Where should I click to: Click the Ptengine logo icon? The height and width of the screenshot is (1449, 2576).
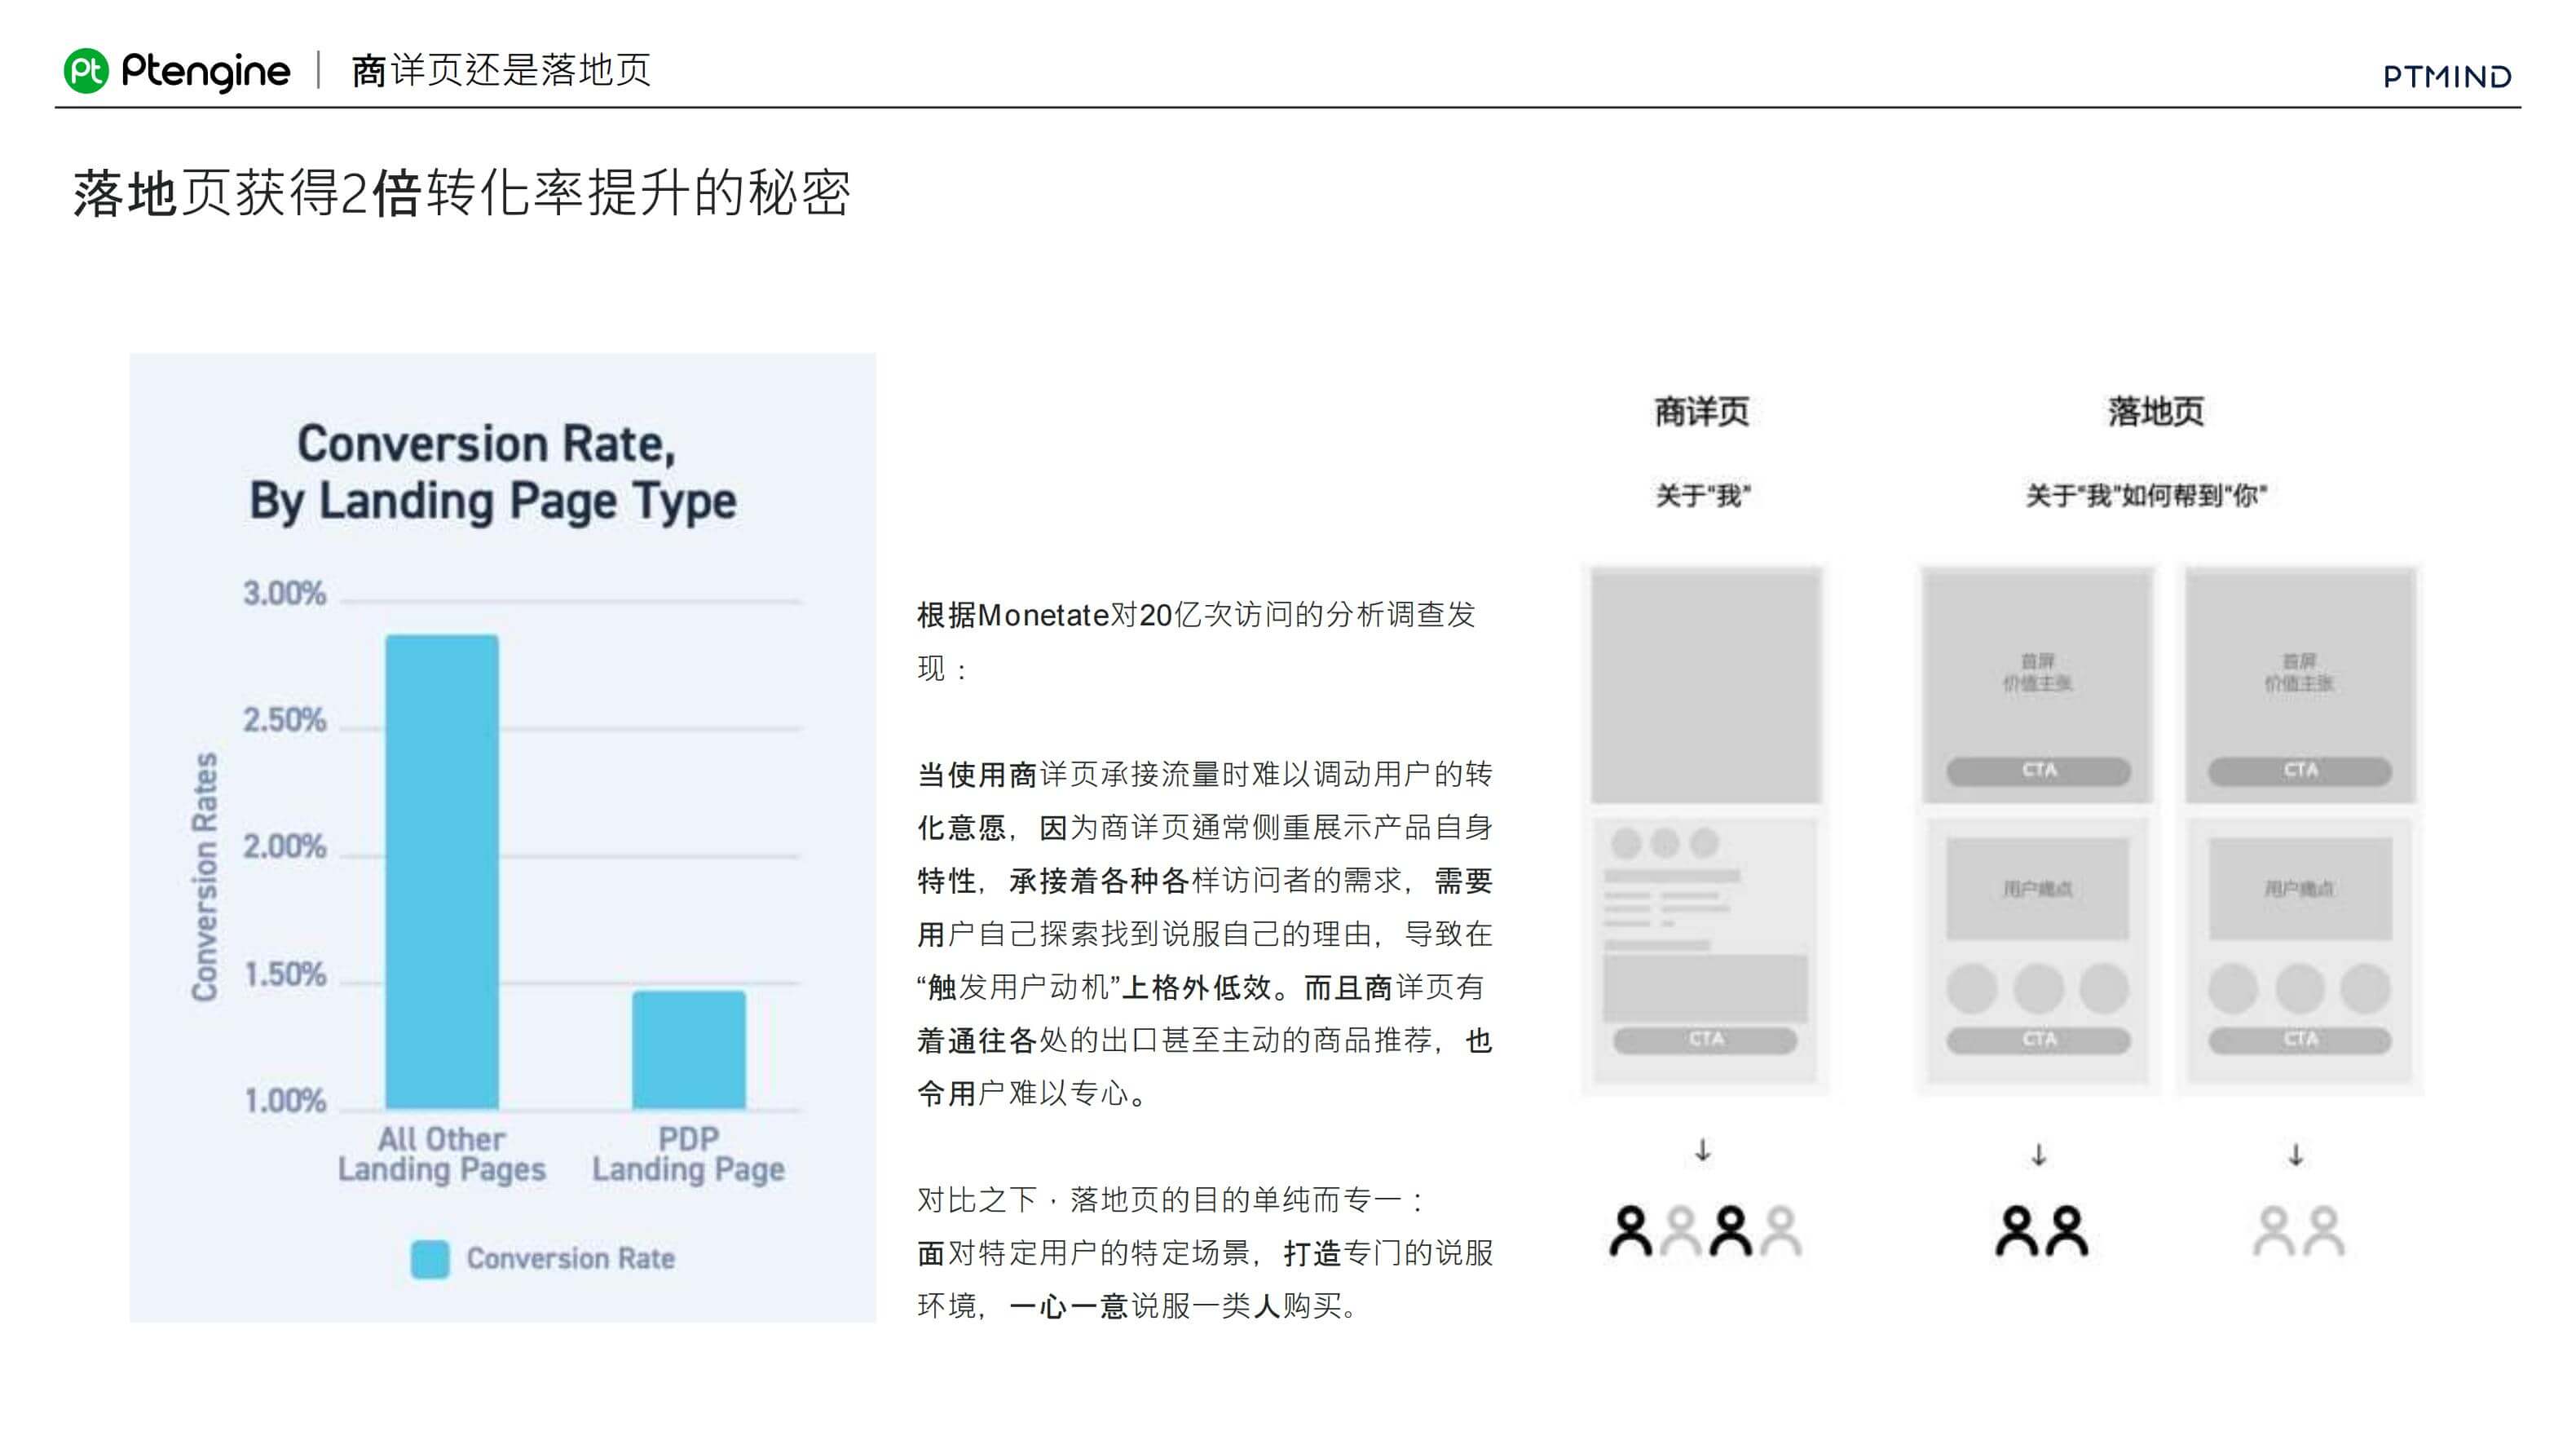tap(86, 71)
